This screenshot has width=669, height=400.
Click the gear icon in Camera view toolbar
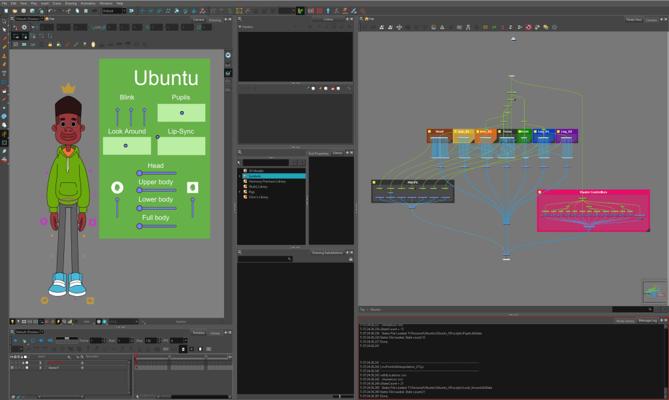24,27
